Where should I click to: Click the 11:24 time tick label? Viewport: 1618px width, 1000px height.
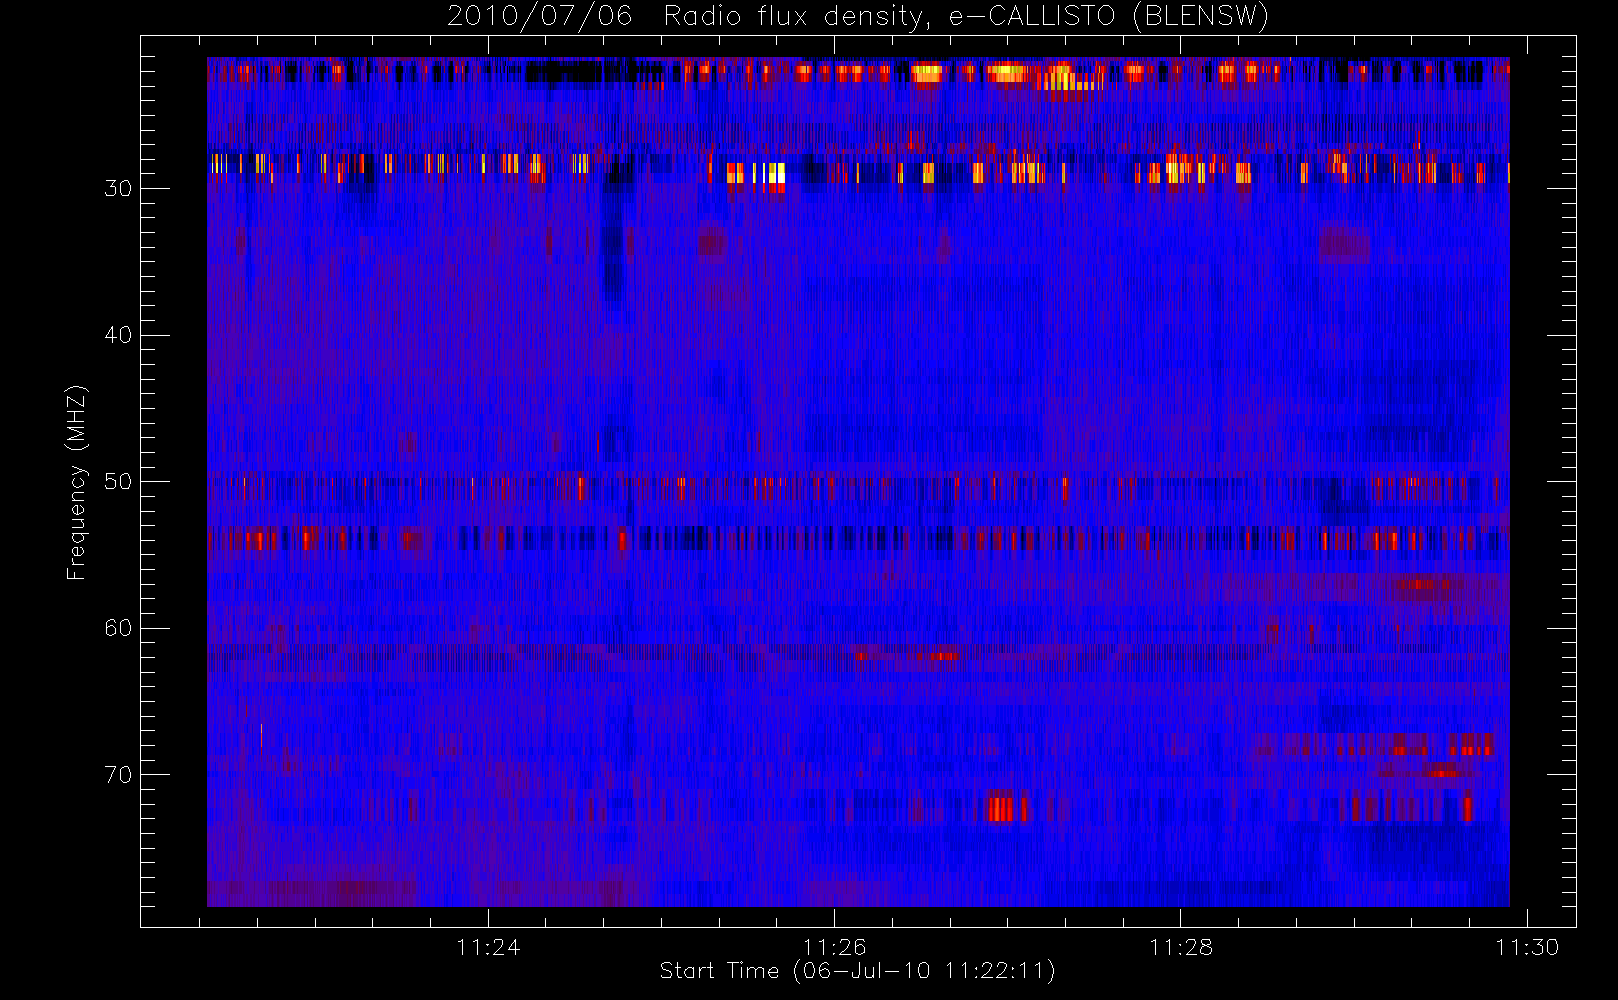click(488, 947)
